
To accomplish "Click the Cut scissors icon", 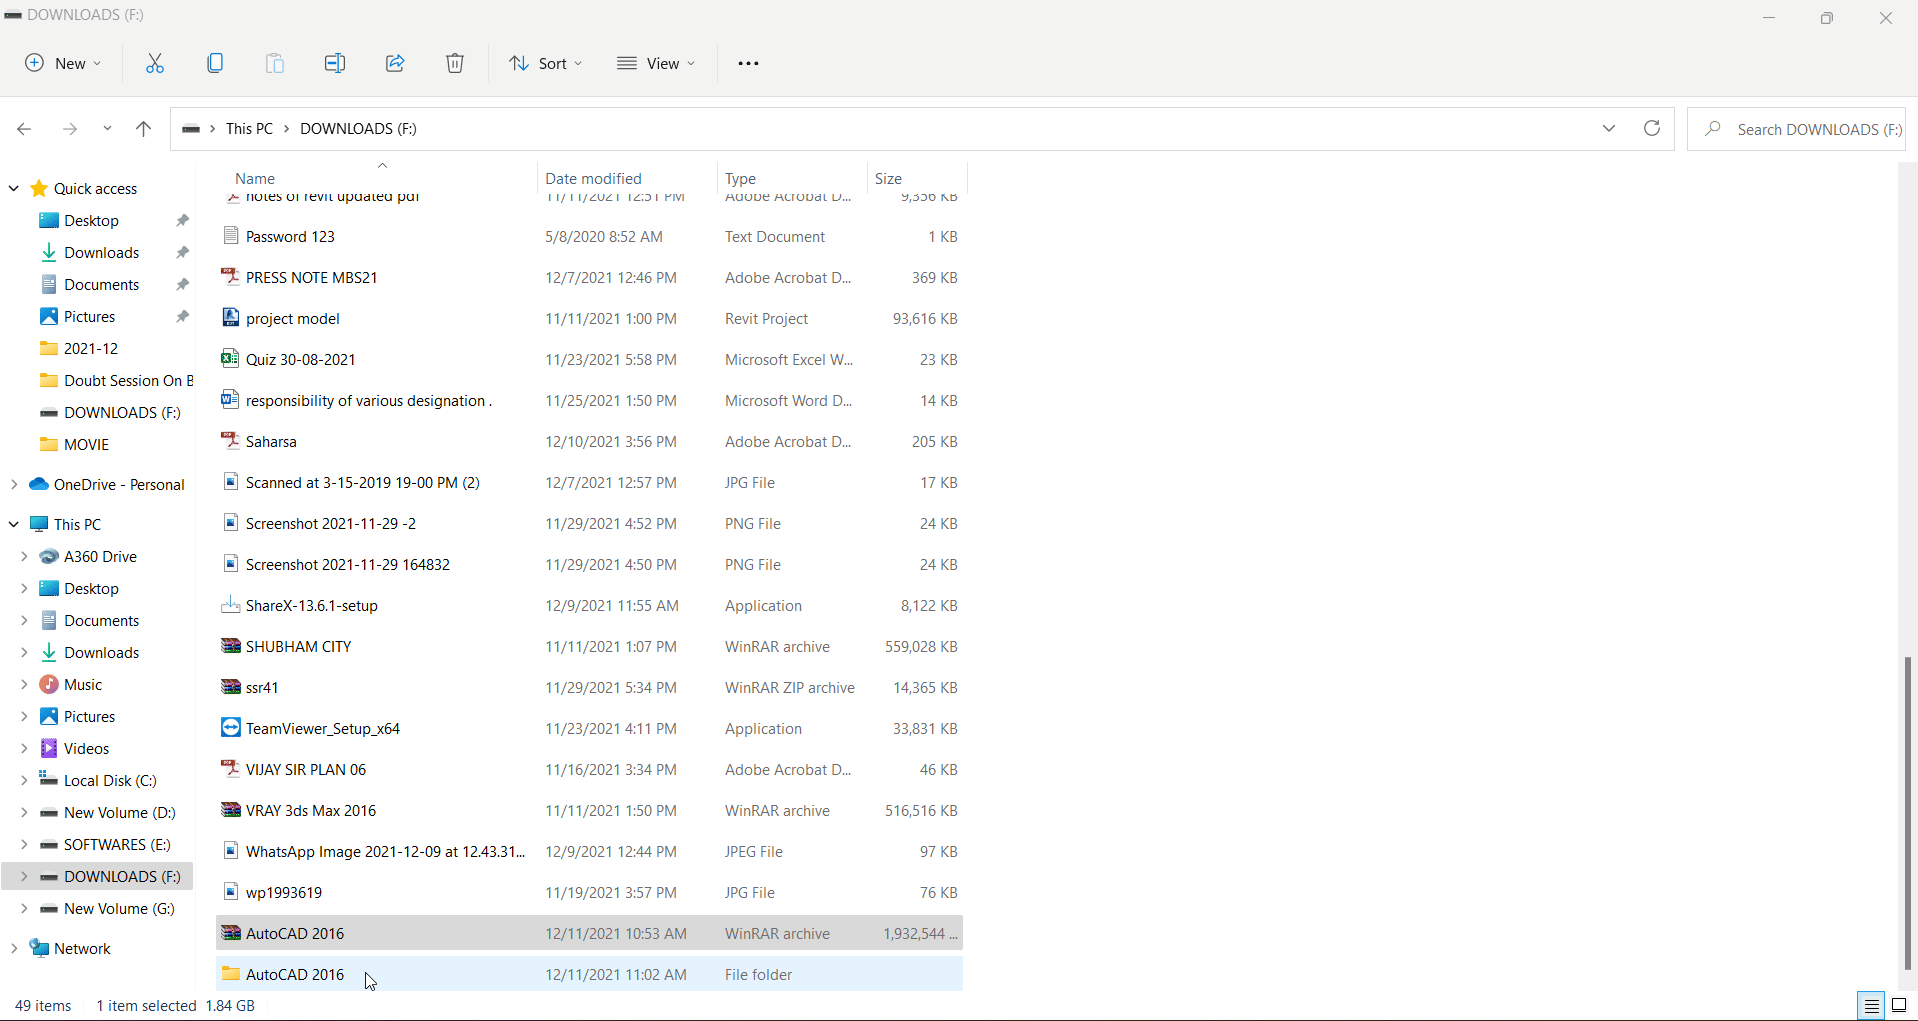I will point(155,63).
